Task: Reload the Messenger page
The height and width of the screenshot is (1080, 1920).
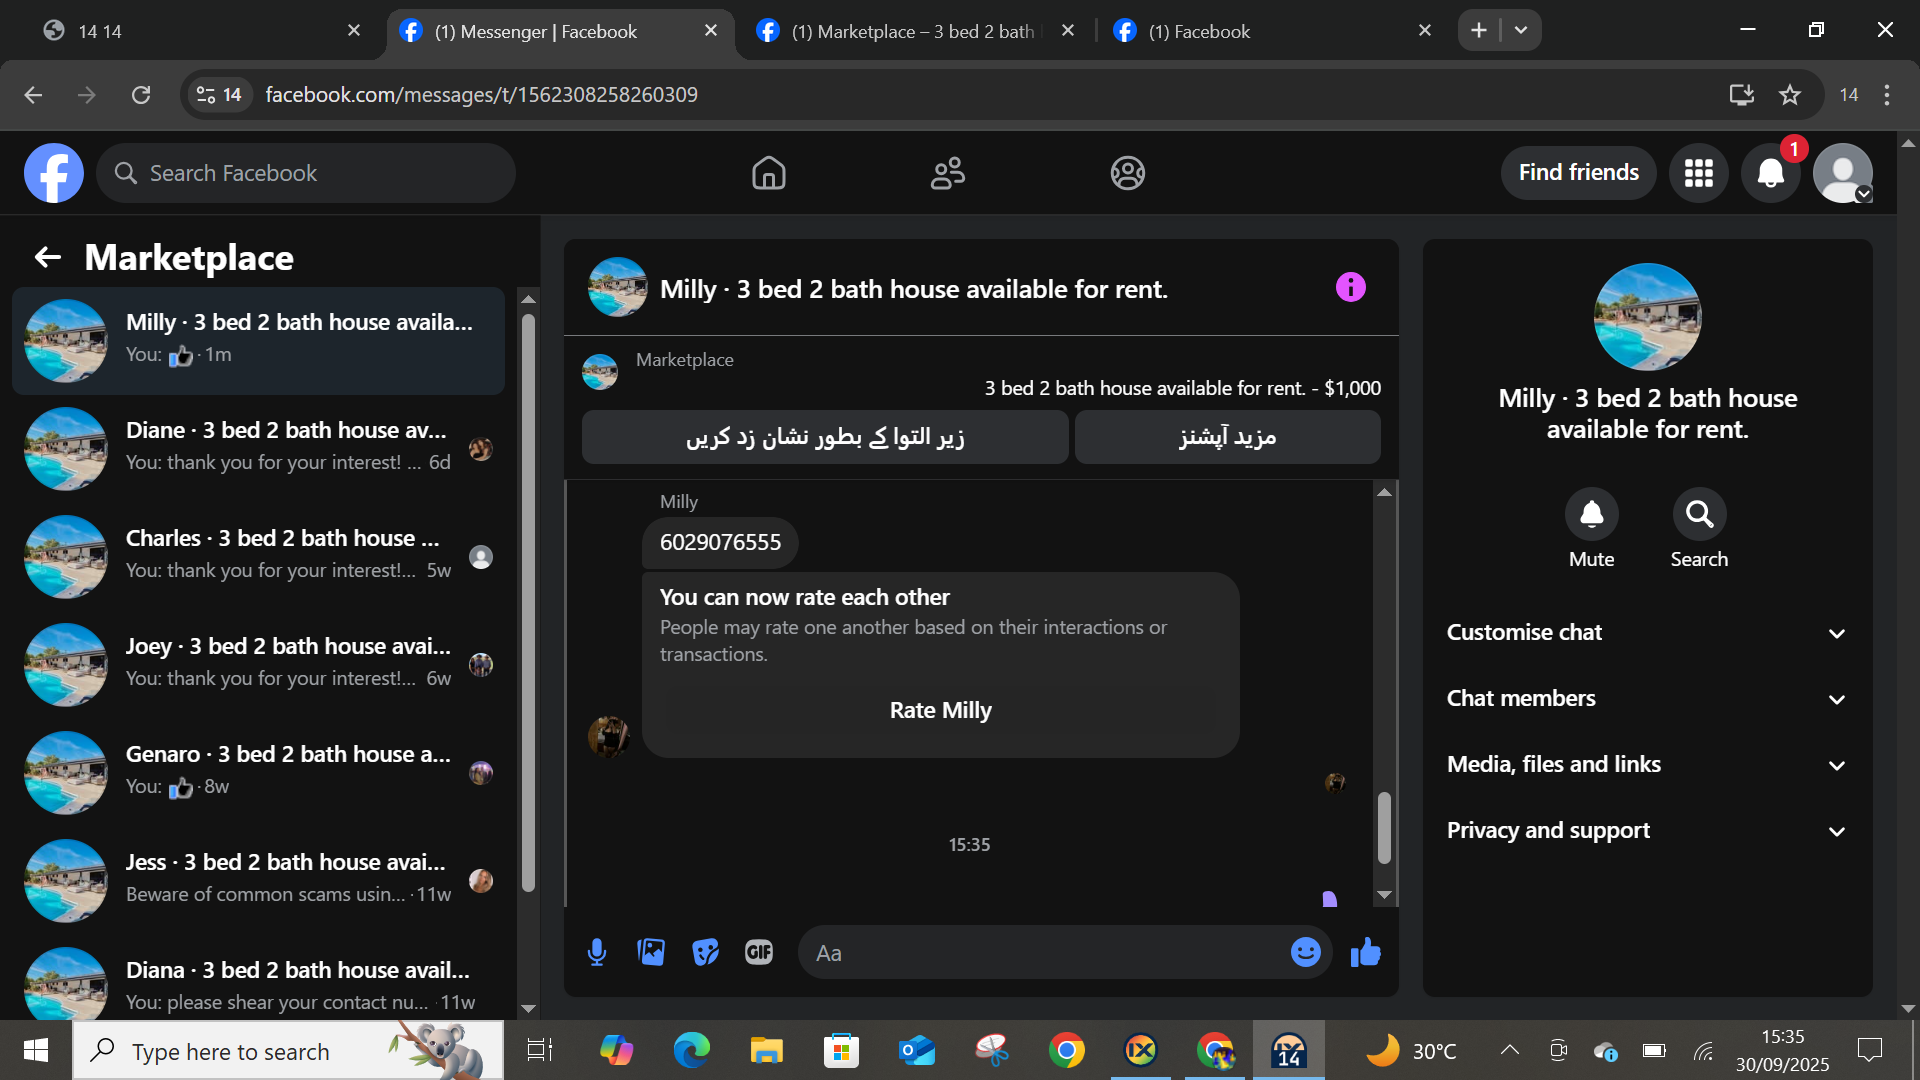Action: pos(141,95)
